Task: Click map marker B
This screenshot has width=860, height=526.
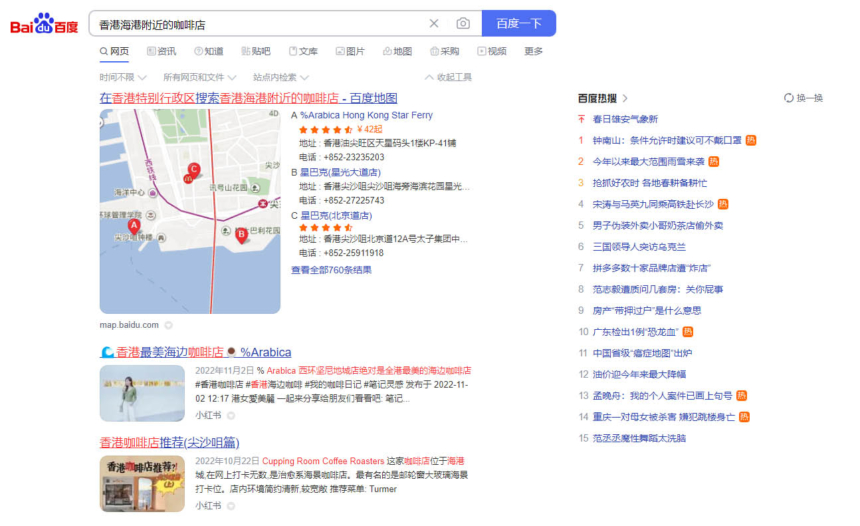Action: pos(241,235)
